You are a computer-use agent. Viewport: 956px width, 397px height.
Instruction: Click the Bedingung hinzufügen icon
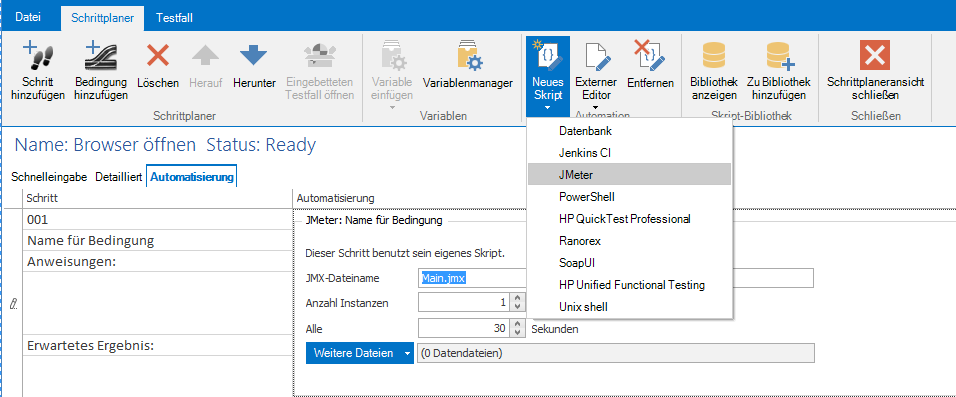point(101,55)
